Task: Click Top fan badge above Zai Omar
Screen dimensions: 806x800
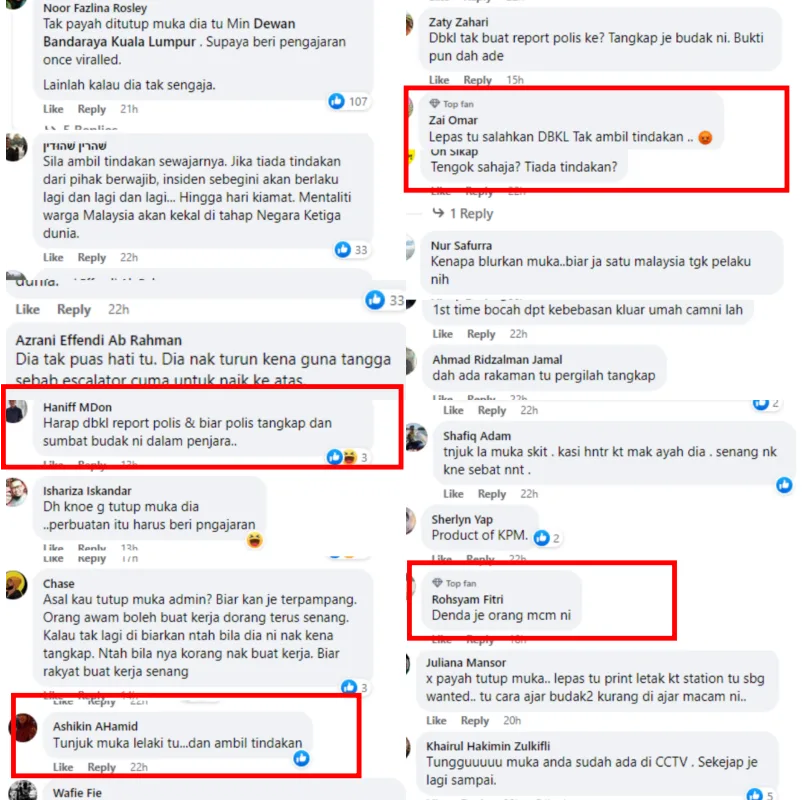Action: pos(452,104)
